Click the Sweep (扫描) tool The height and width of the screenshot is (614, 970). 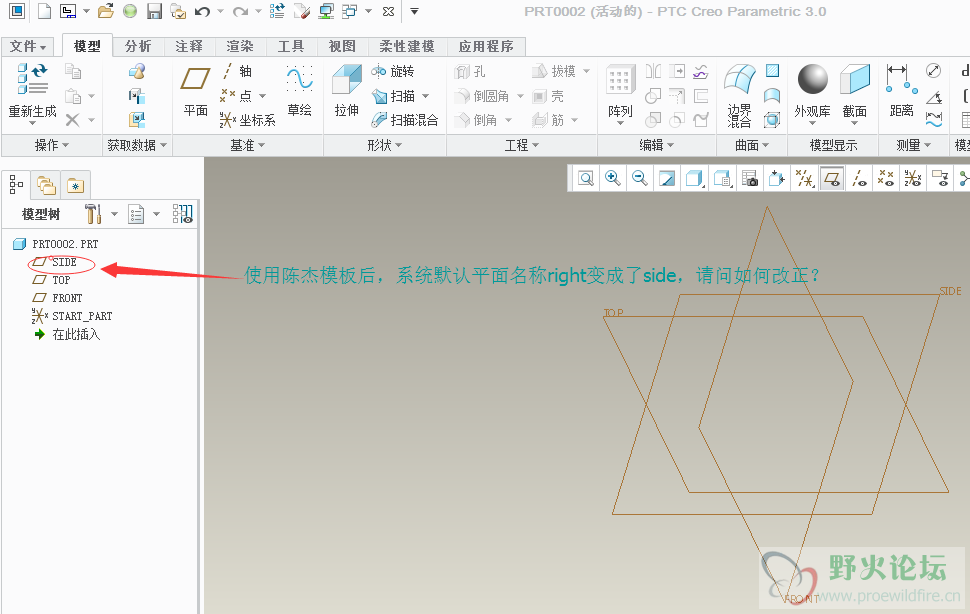pos(393,96)
